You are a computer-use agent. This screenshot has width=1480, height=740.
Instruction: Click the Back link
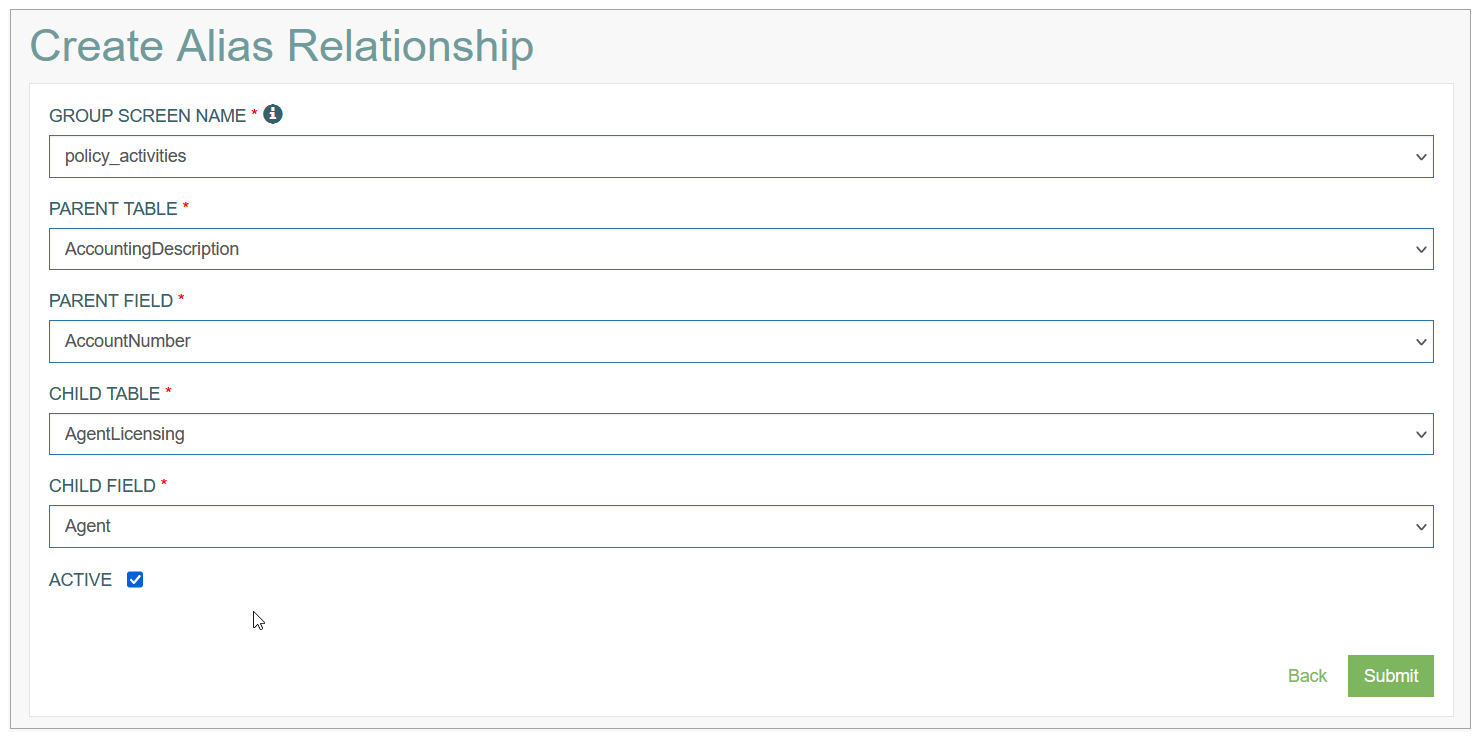click(1307, 676)
